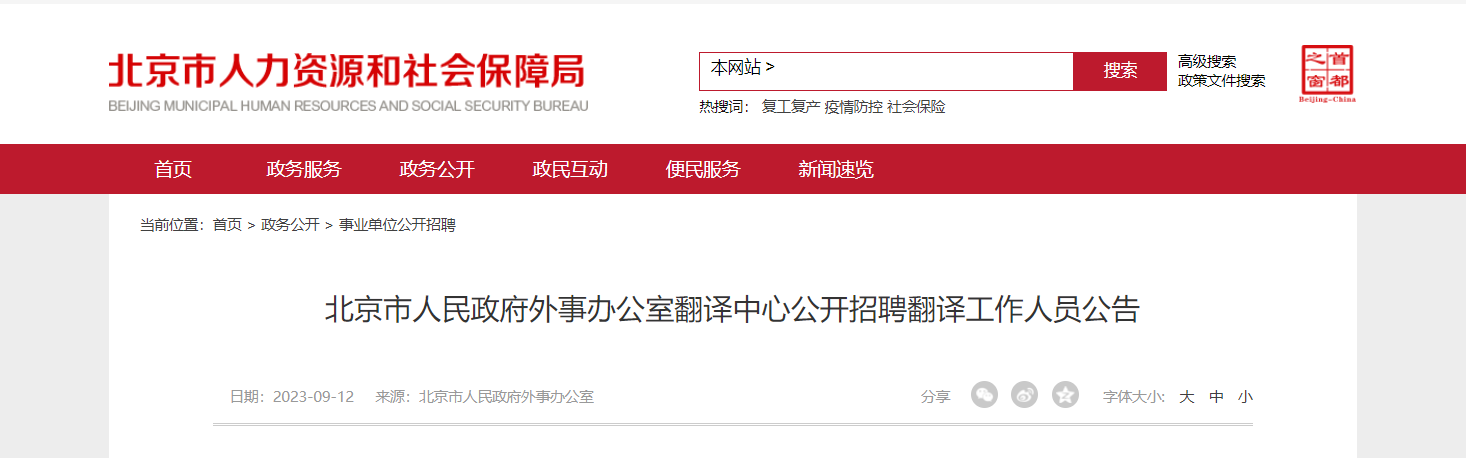Open the 政务公开 navigation menu

(x=437, y=169)
